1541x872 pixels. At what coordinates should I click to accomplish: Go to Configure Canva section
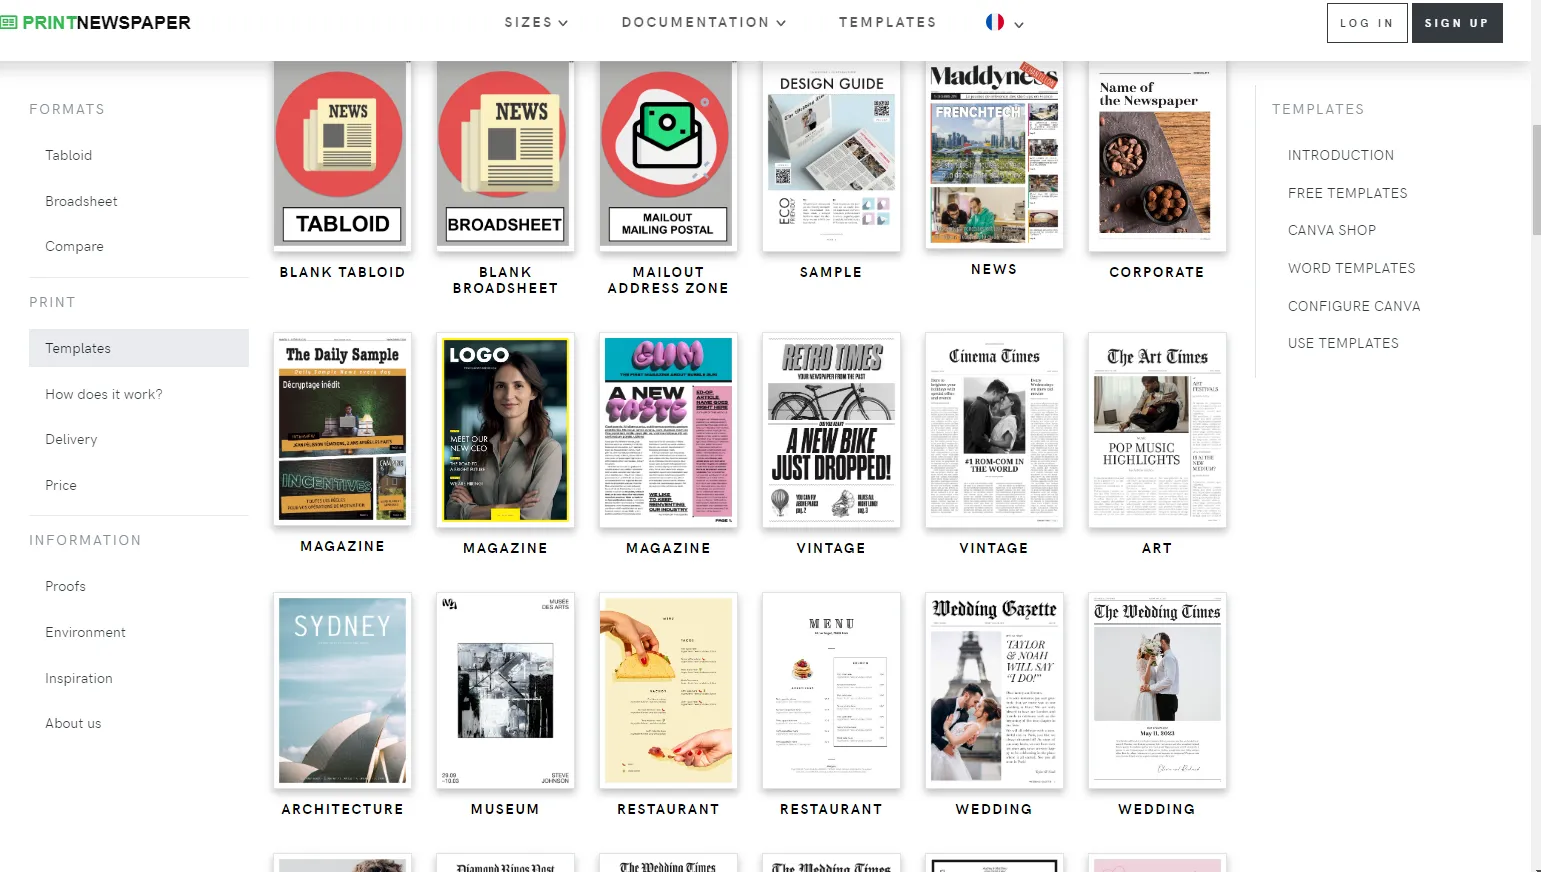[1353, 306]
